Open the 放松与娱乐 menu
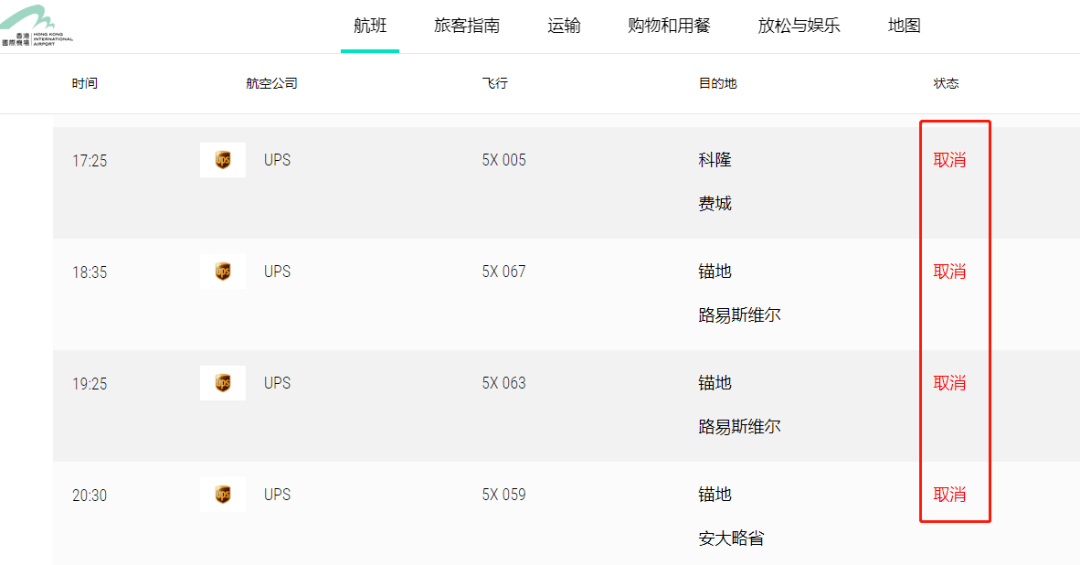Viewport: 1080px width, 565px height. tap(799, 26)
